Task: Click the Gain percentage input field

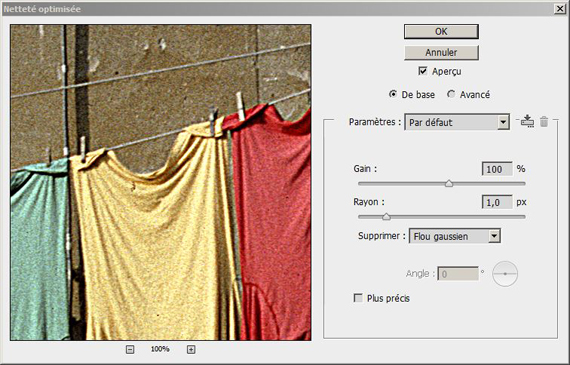Action: tap(497, 169)
